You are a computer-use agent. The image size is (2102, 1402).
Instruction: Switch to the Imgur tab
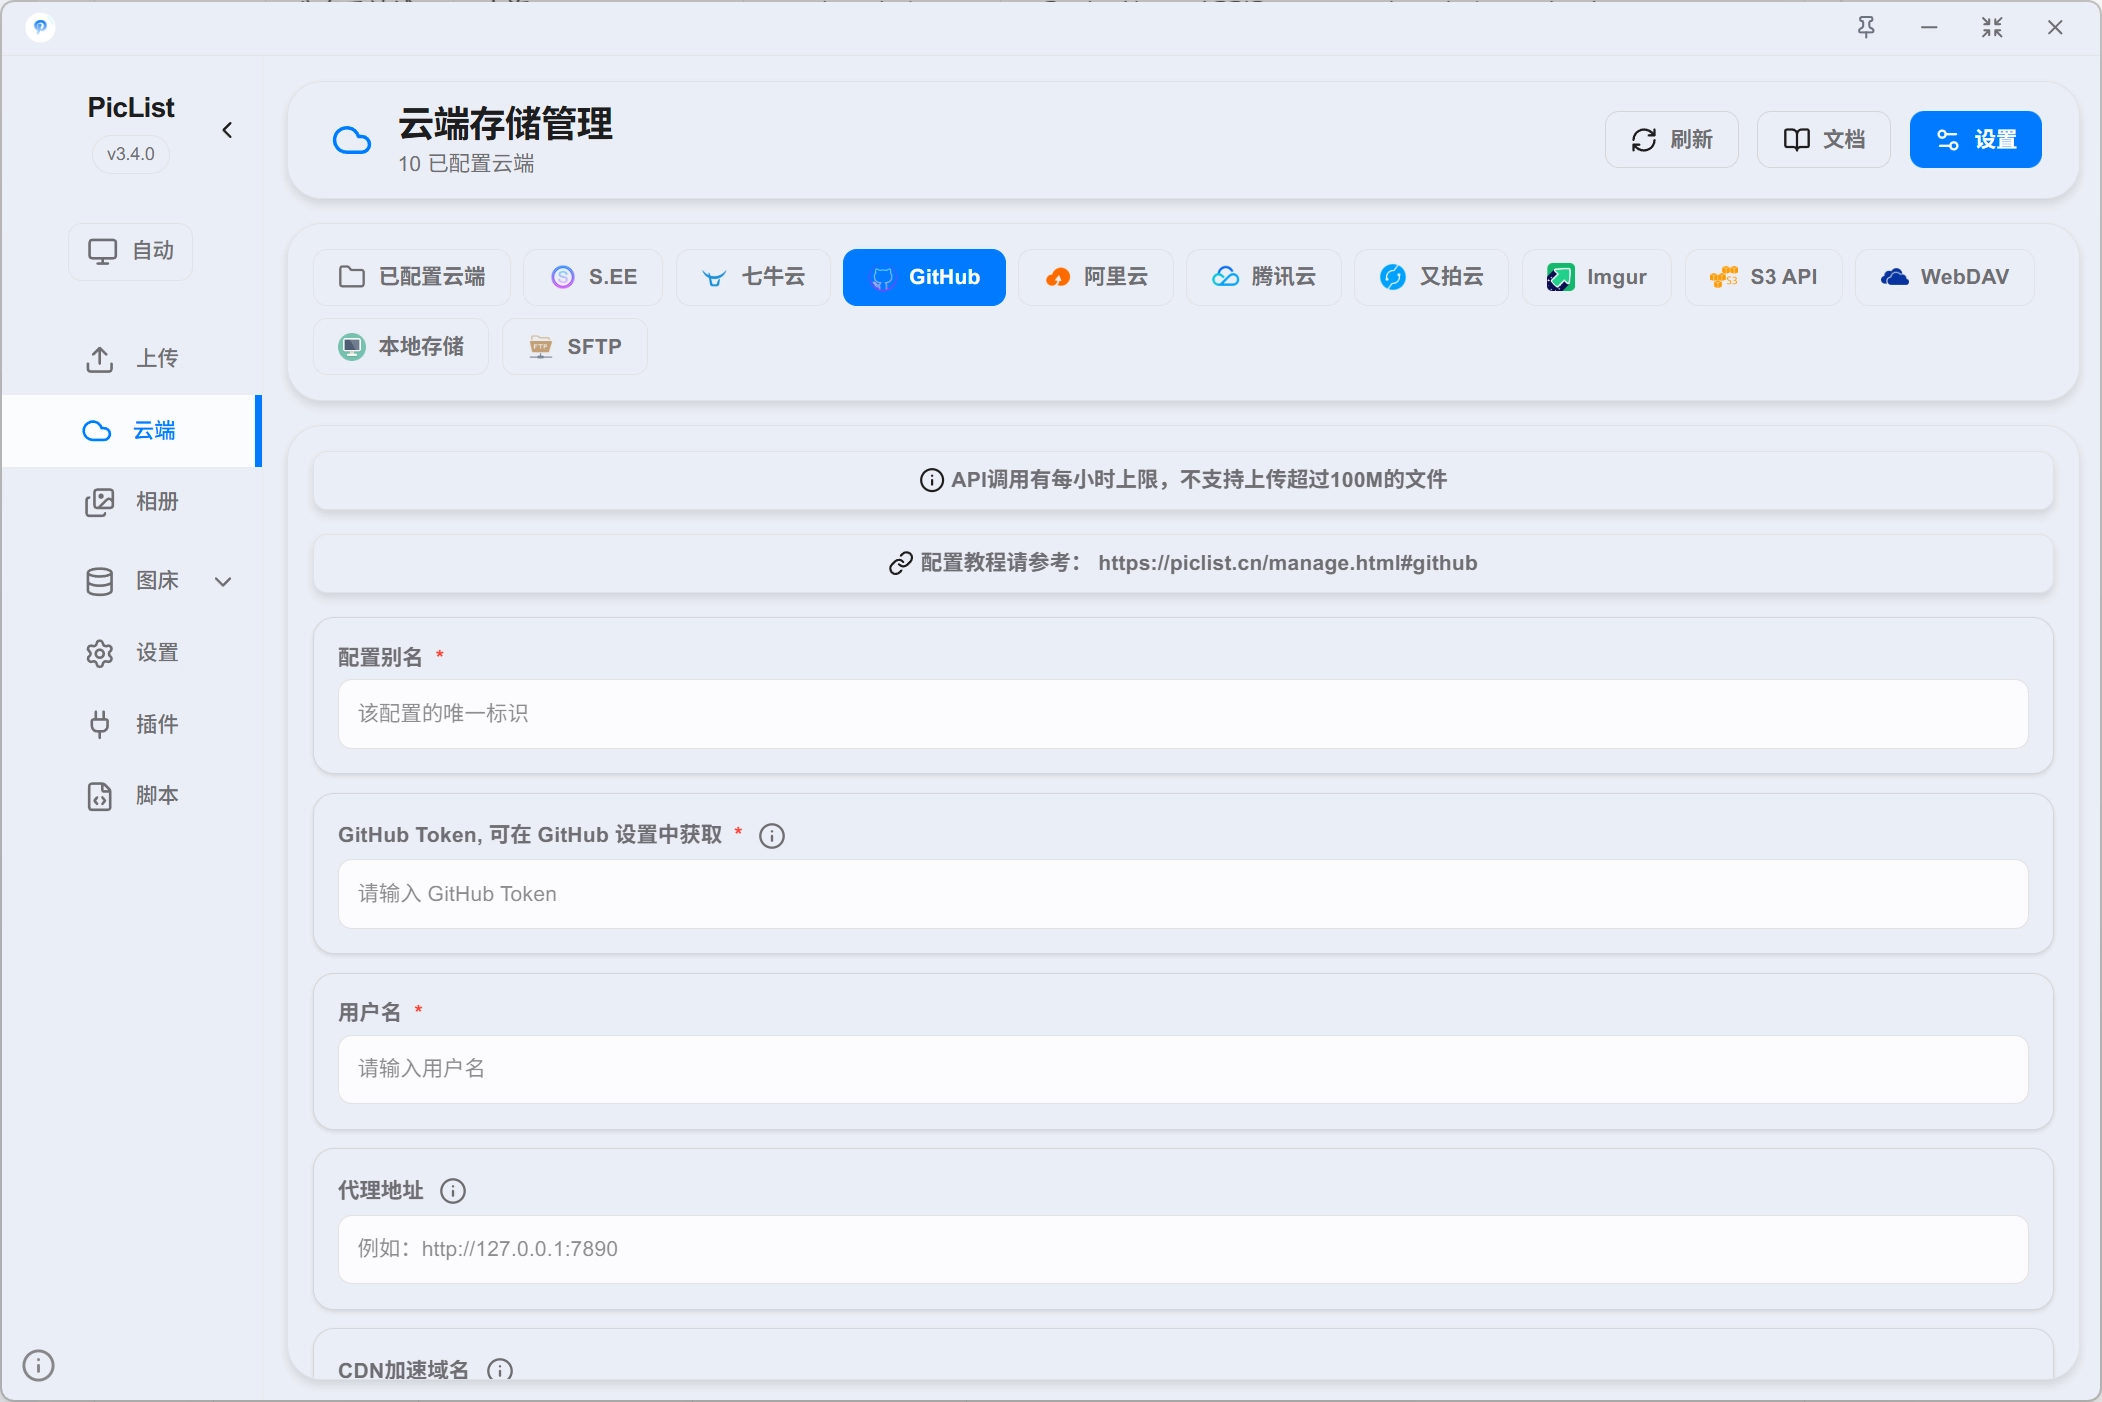click(1597, 277)
